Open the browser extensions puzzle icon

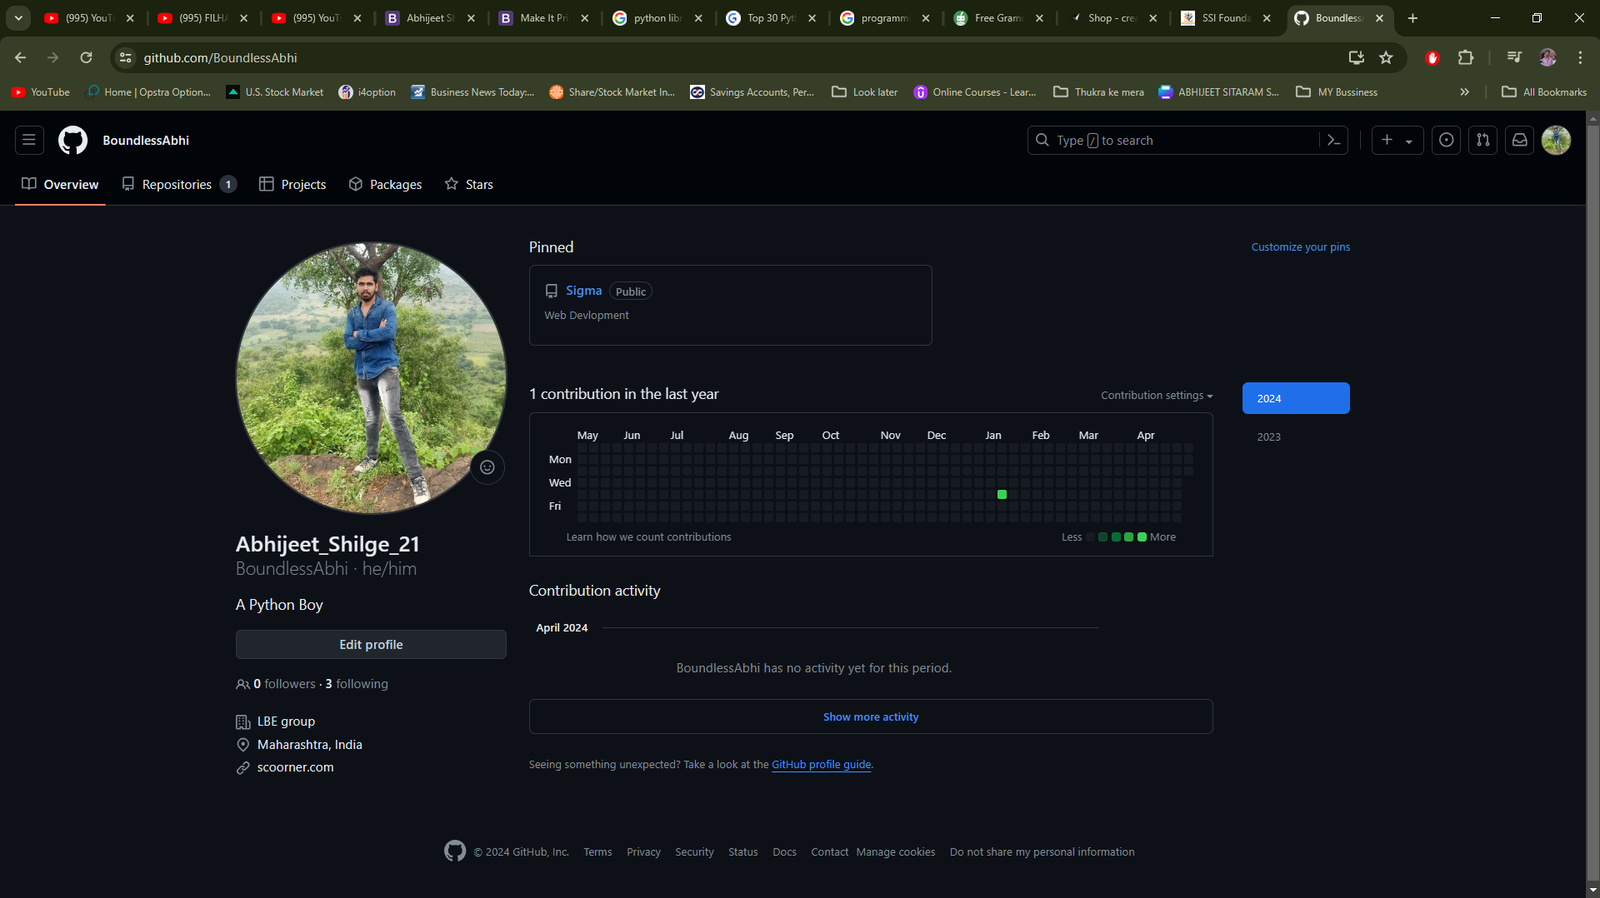pyautogui.click(x=1465, y=58)
